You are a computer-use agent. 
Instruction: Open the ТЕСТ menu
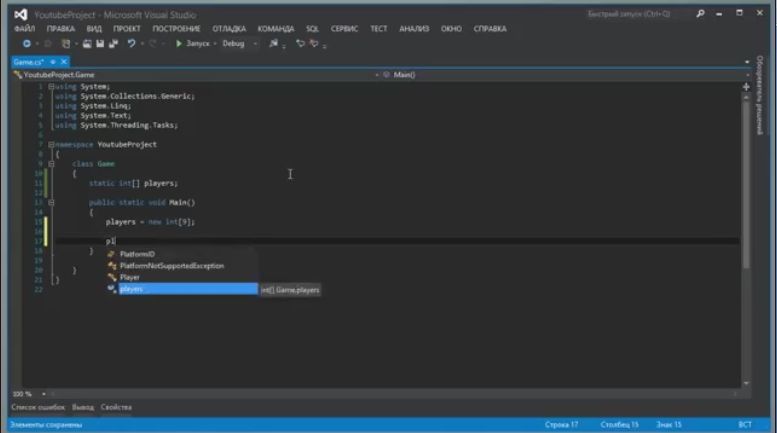[x=379, y=29]
